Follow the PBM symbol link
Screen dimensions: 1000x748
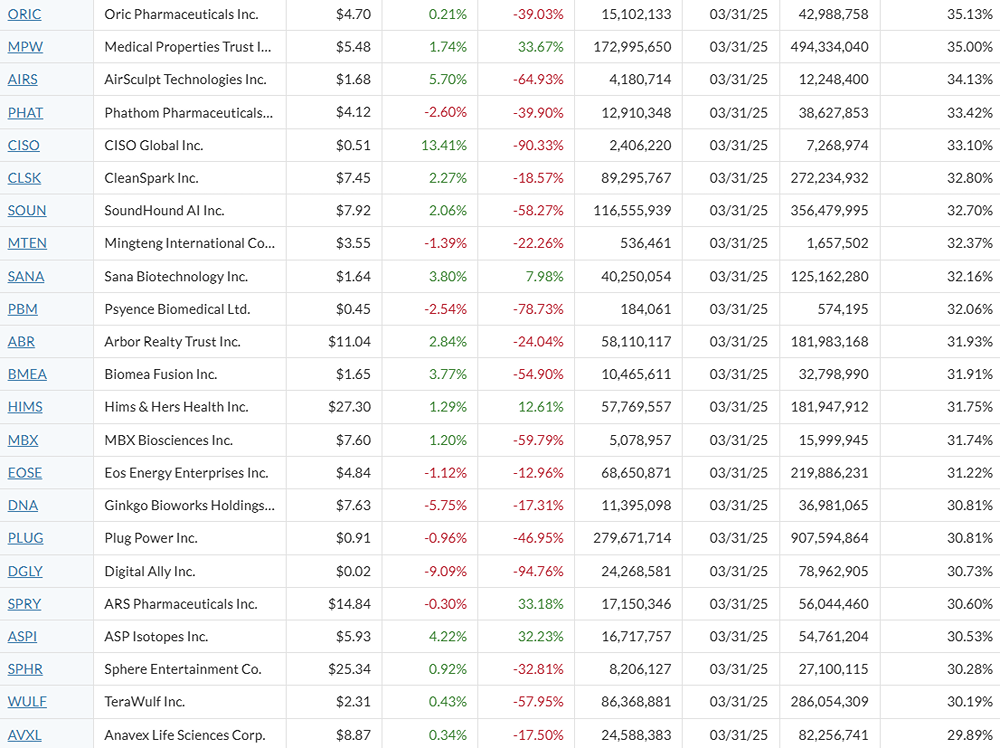[x=22, y=309]
